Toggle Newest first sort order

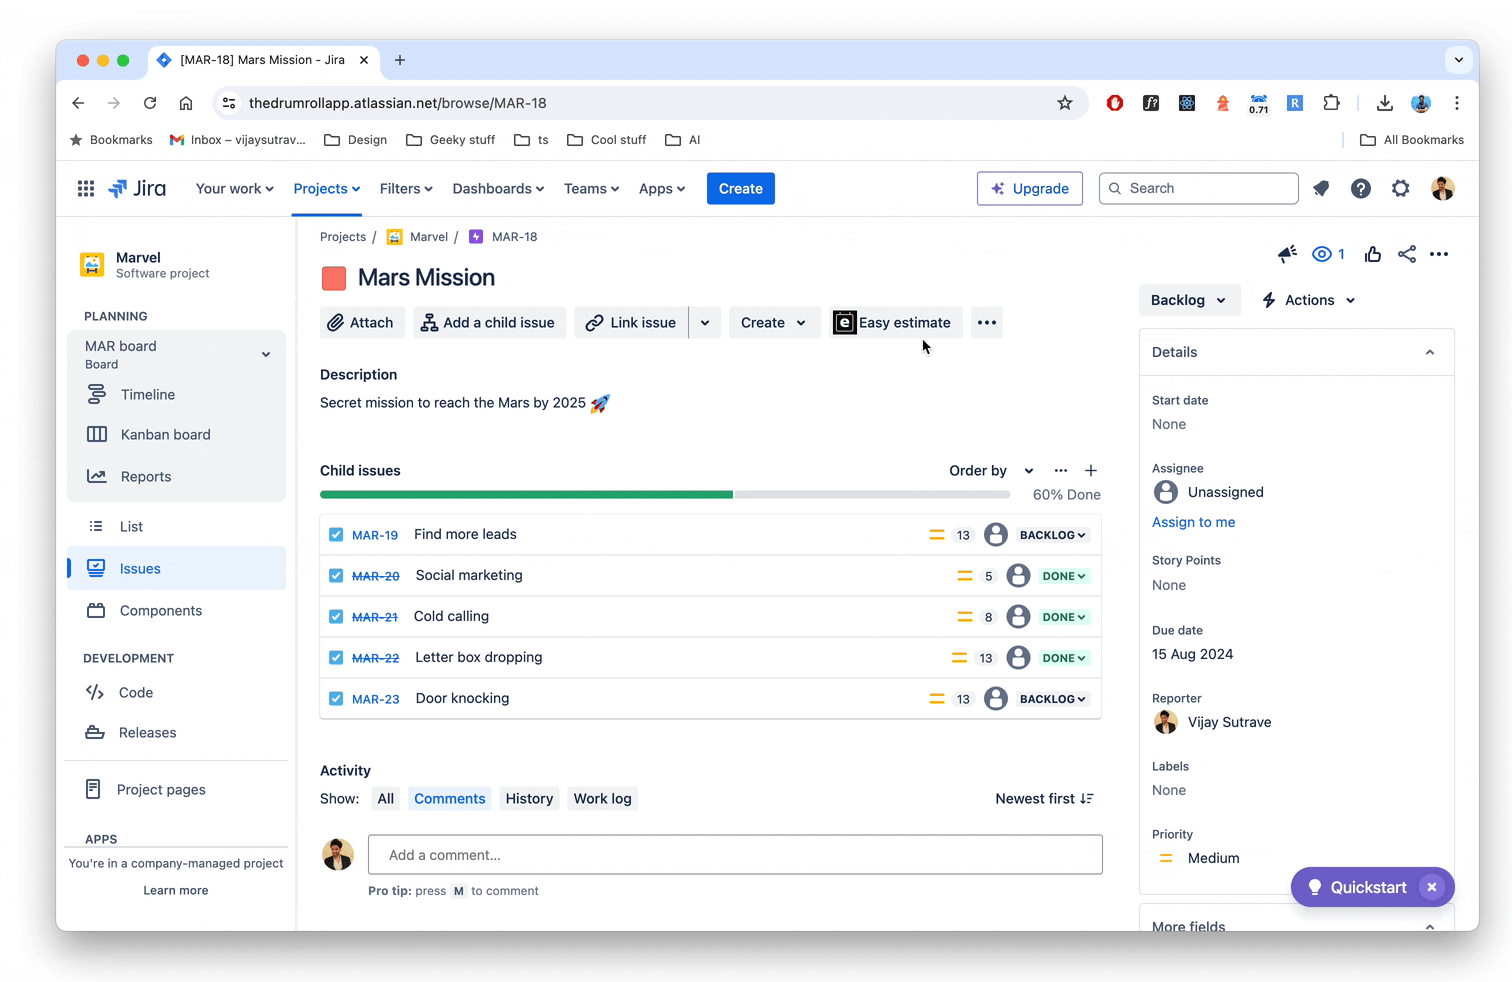tap(1044, 798)
